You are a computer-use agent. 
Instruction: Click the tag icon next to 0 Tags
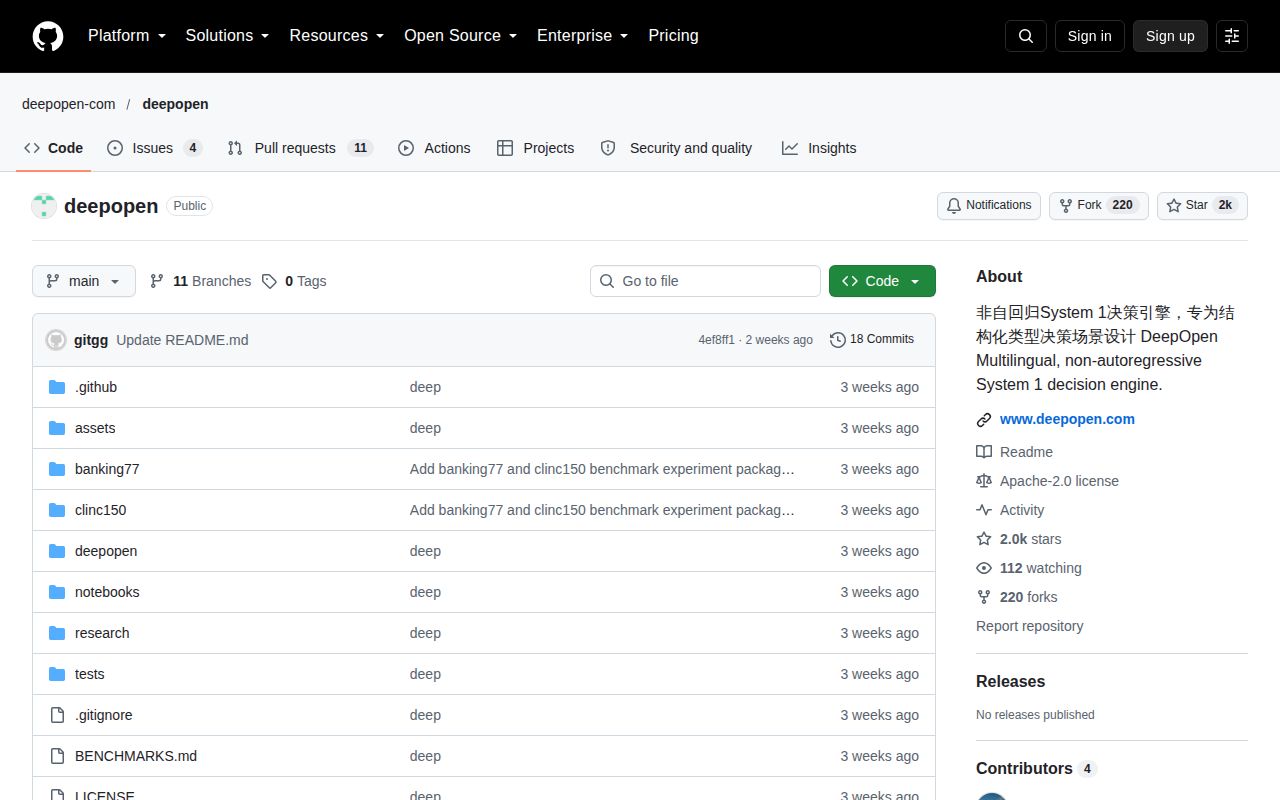click(269, 281)
